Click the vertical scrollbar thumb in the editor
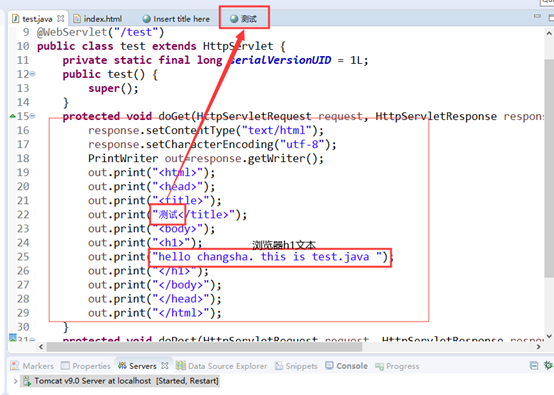 click(x=549, y=168)
